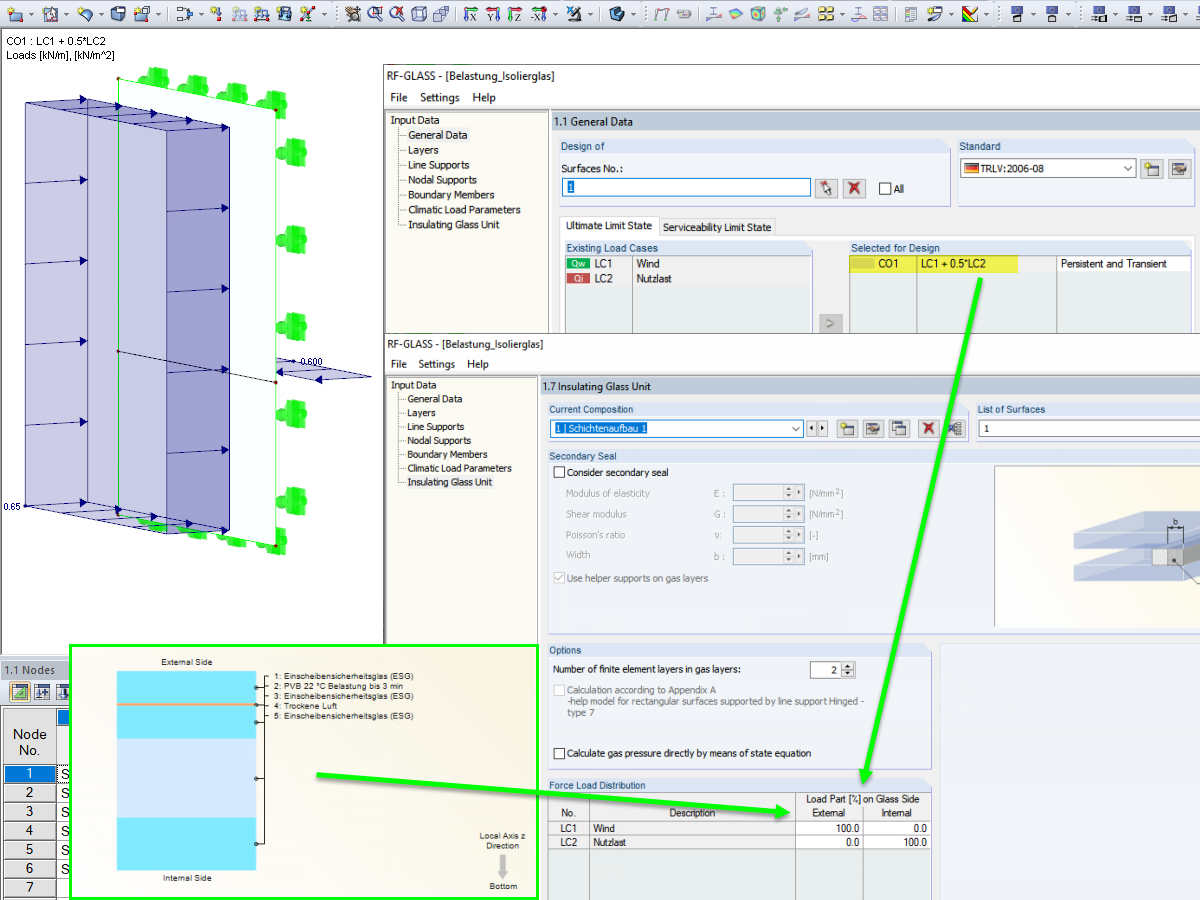Select Layers in lower window tree
1200x900 pixels.
coord(421,413)
